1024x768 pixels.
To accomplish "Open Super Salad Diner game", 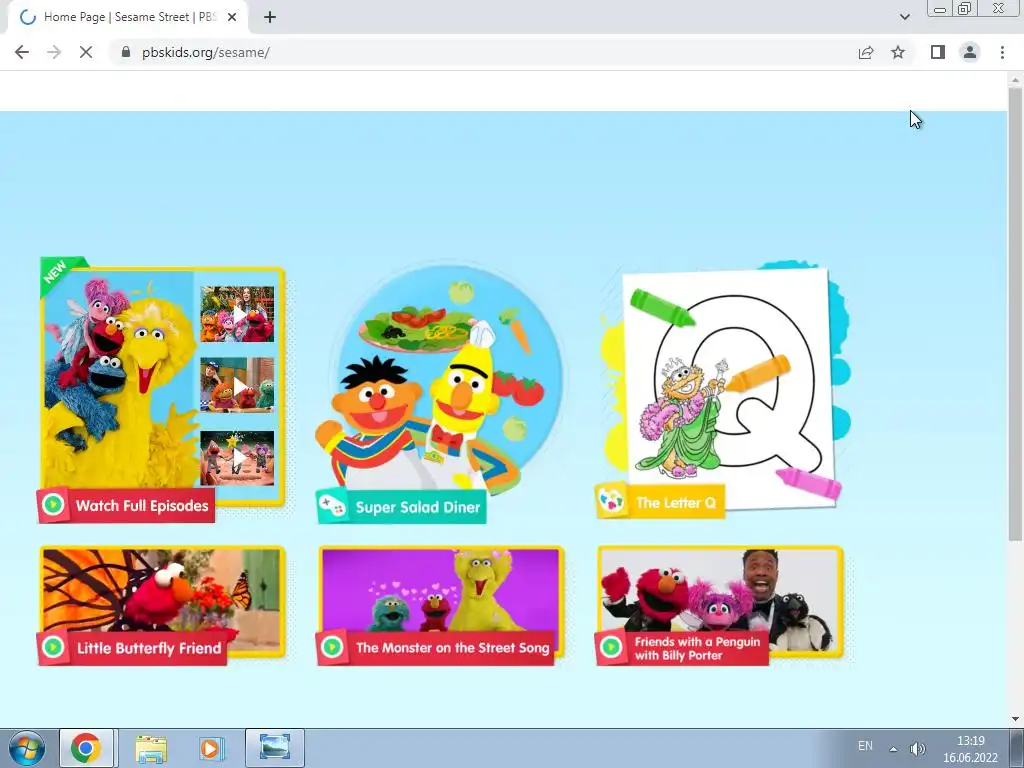I will click(418, 507).
